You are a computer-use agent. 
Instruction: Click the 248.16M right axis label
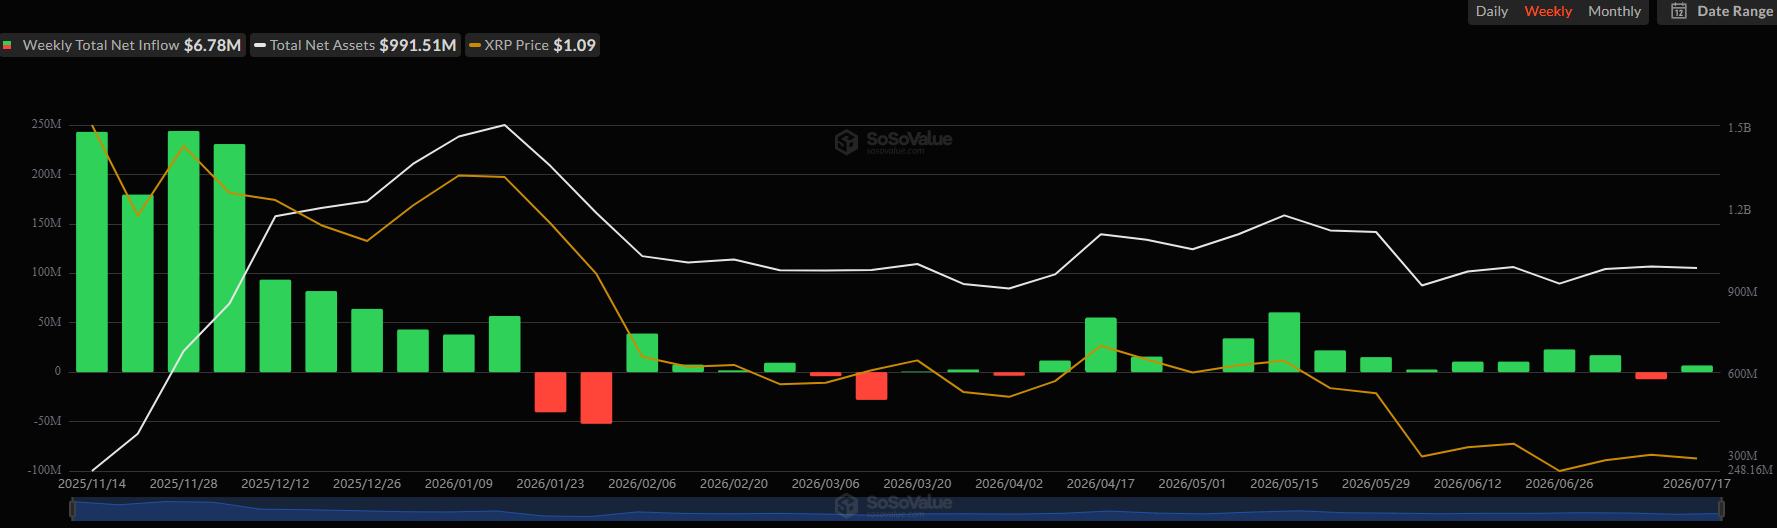pos(1750,470)
